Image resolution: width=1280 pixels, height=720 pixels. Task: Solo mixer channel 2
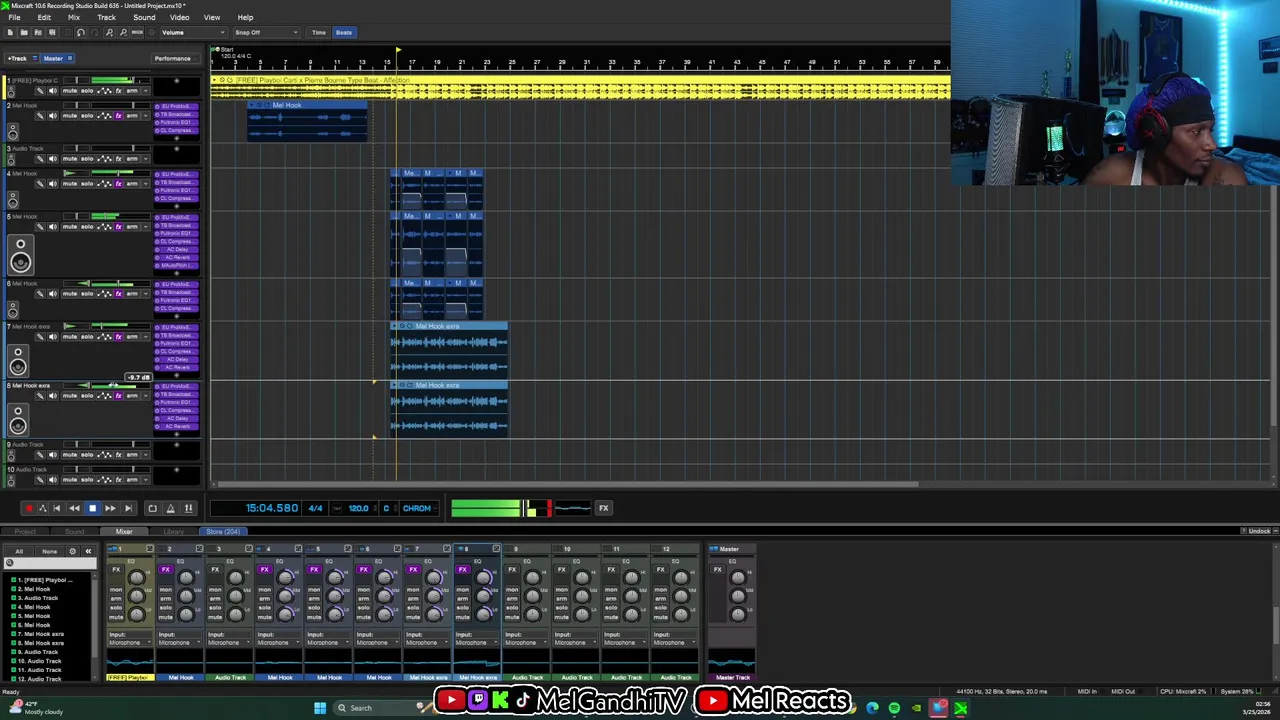(165, 608)
